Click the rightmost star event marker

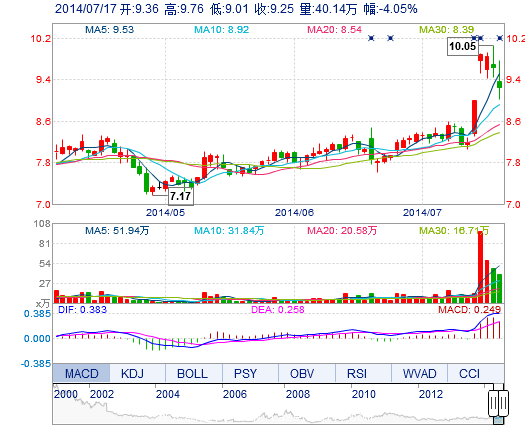(x=500, y=38)
